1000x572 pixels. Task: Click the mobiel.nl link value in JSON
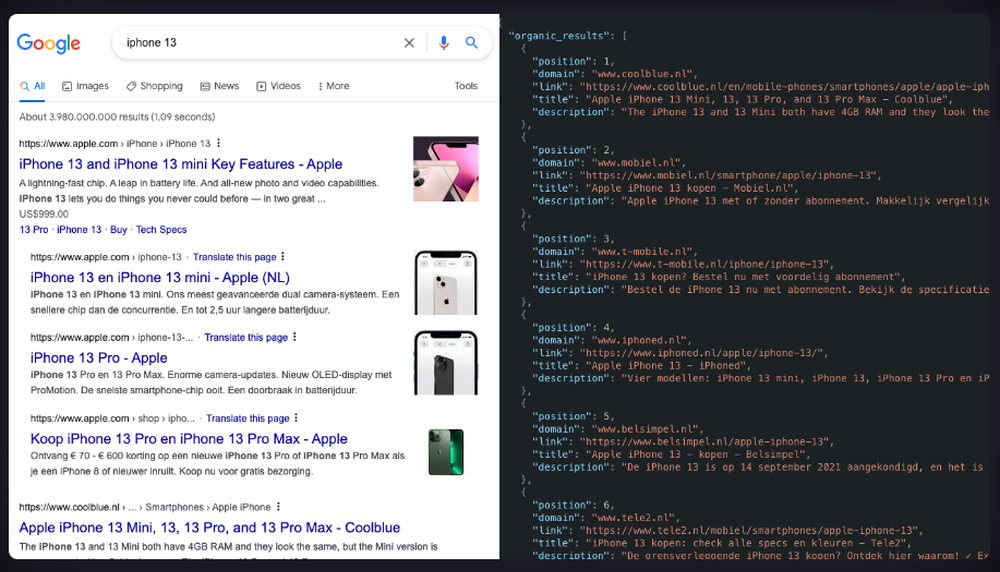(x=729, y=175)
